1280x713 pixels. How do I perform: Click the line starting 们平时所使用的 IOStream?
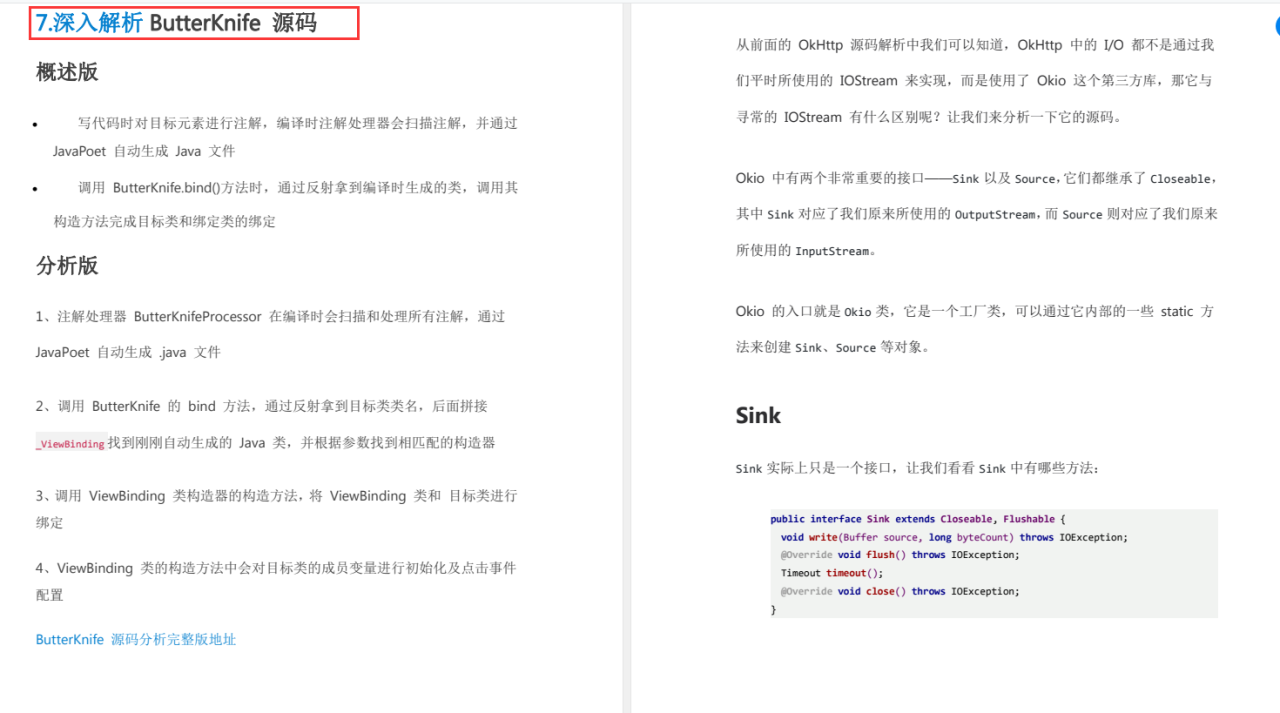[x=974, y=81]
